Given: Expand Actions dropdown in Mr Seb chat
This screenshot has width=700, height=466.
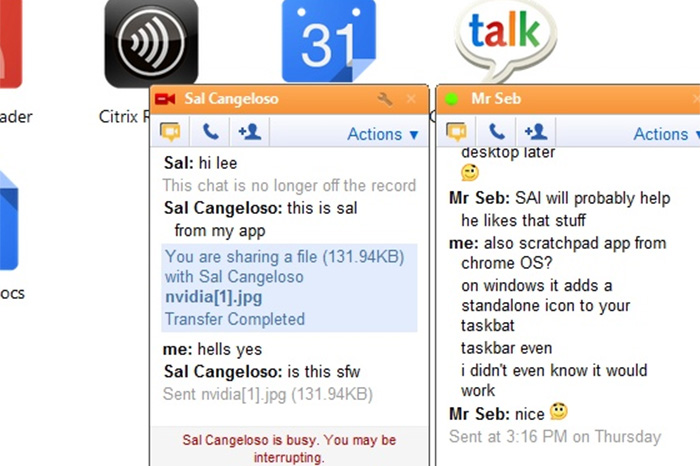Looking at the screenshot, I should 667,134.
